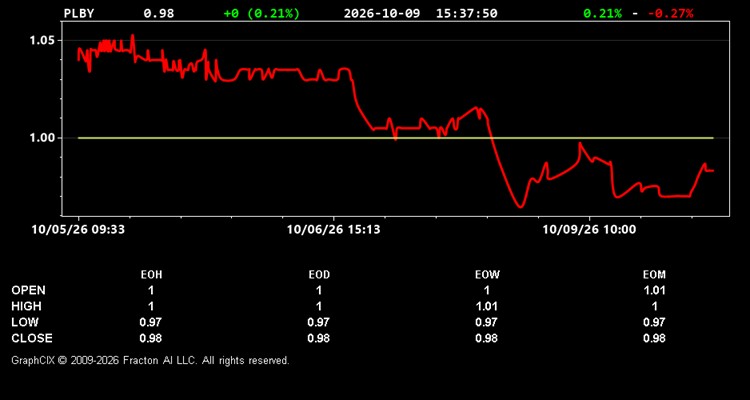Select the LOW row label
This screenshot has width=750, height=400.
click(25, 322)
